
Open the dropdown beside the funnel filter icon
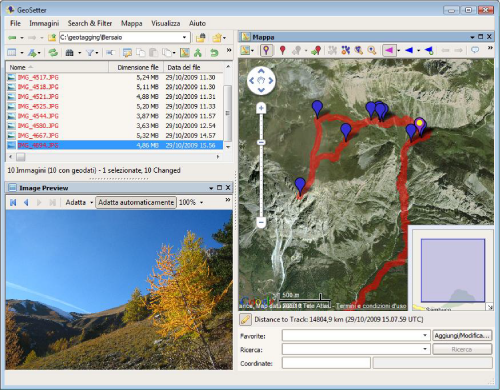pyautogui.click(x=97, y=53)
